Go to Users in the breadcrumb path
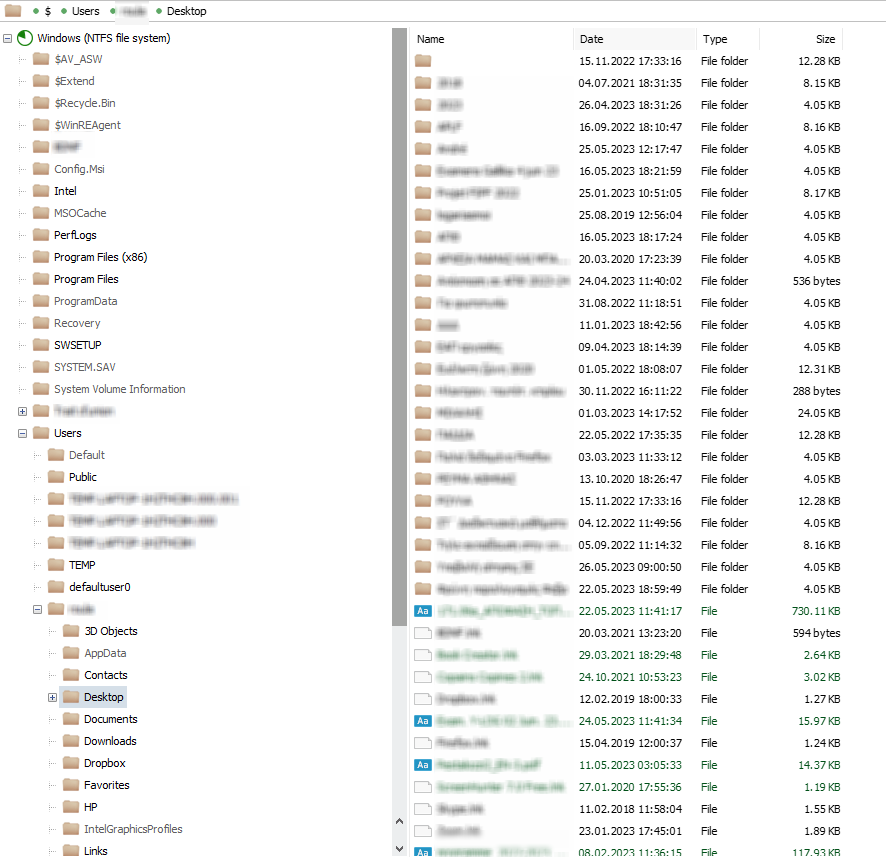The width and height of the screenshot is (886, 857). point(85,11)
